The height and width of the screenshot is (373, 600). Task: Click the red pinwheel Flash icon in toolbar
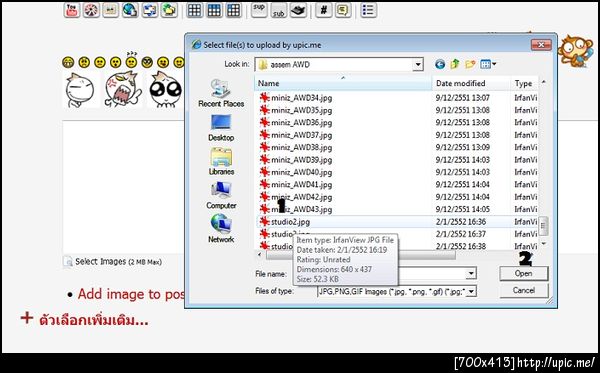coord(91,10)
